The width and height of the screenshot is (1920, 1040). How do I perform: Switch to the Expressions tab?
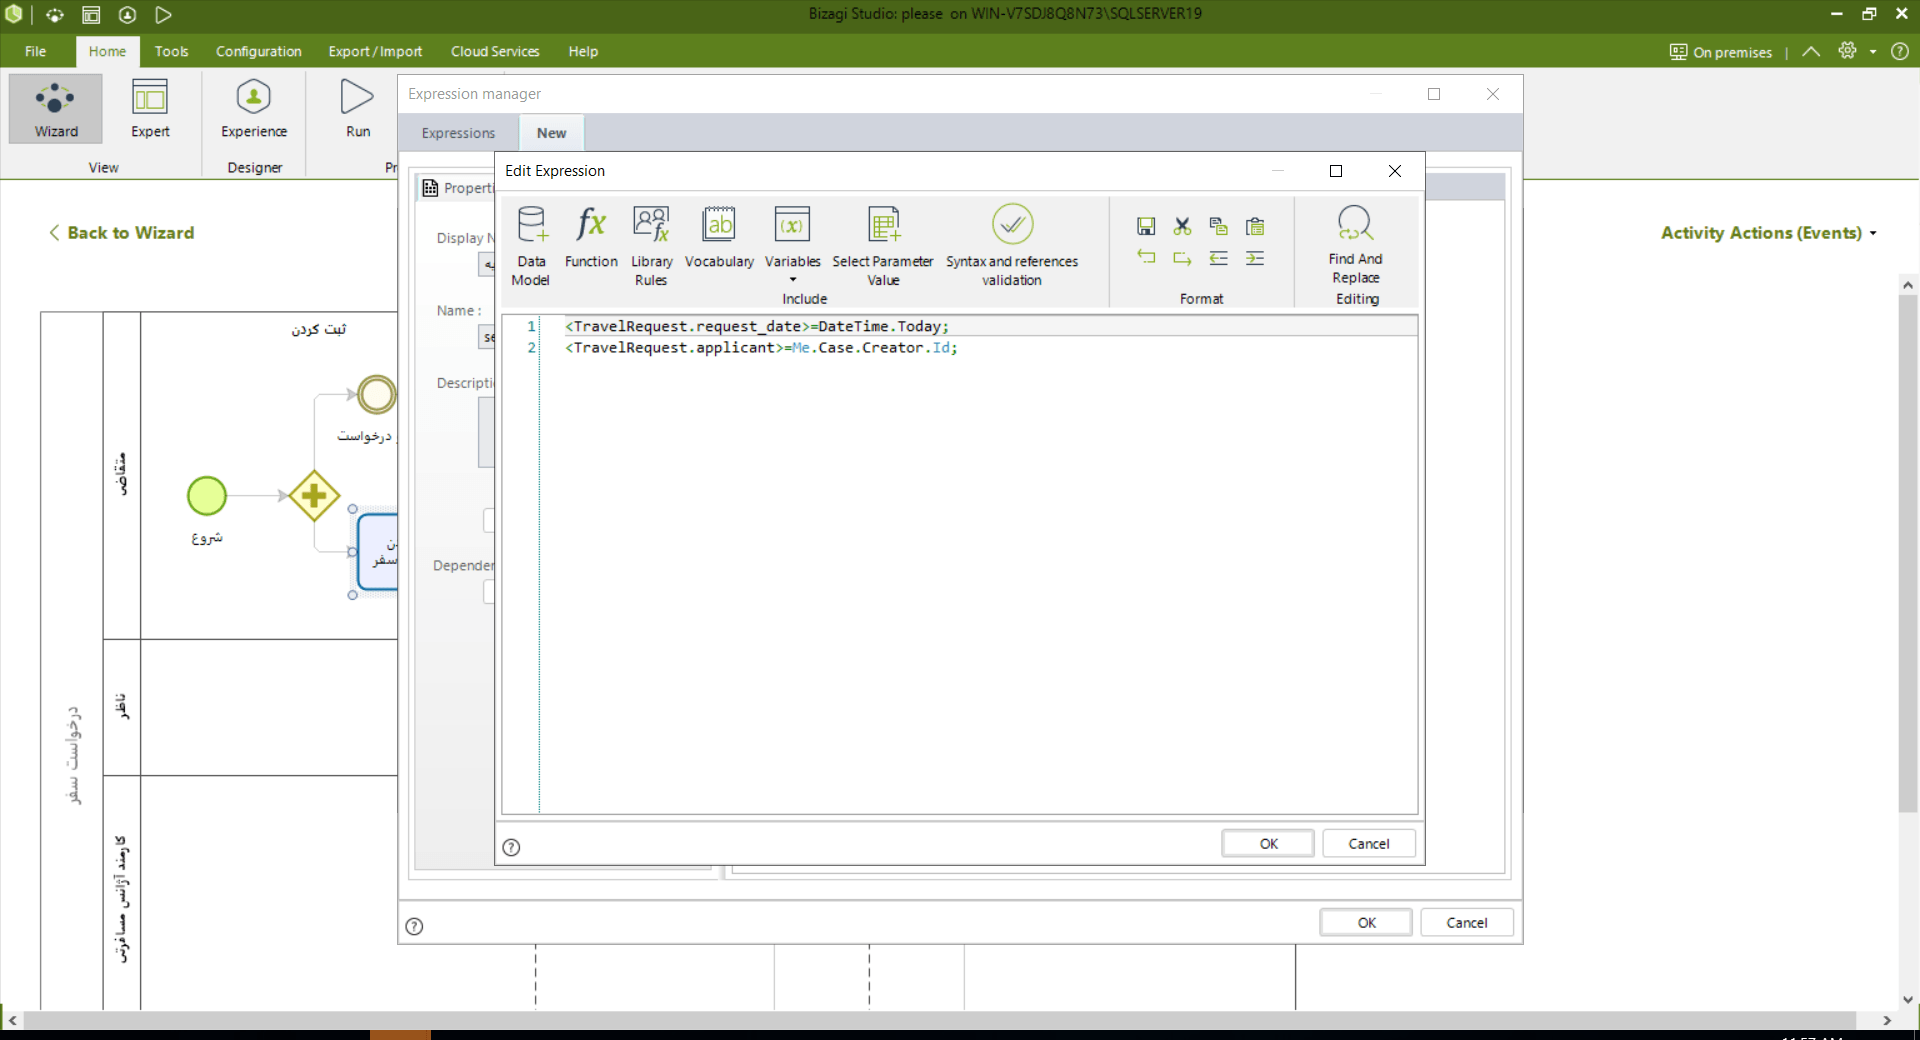click(458, 133)
